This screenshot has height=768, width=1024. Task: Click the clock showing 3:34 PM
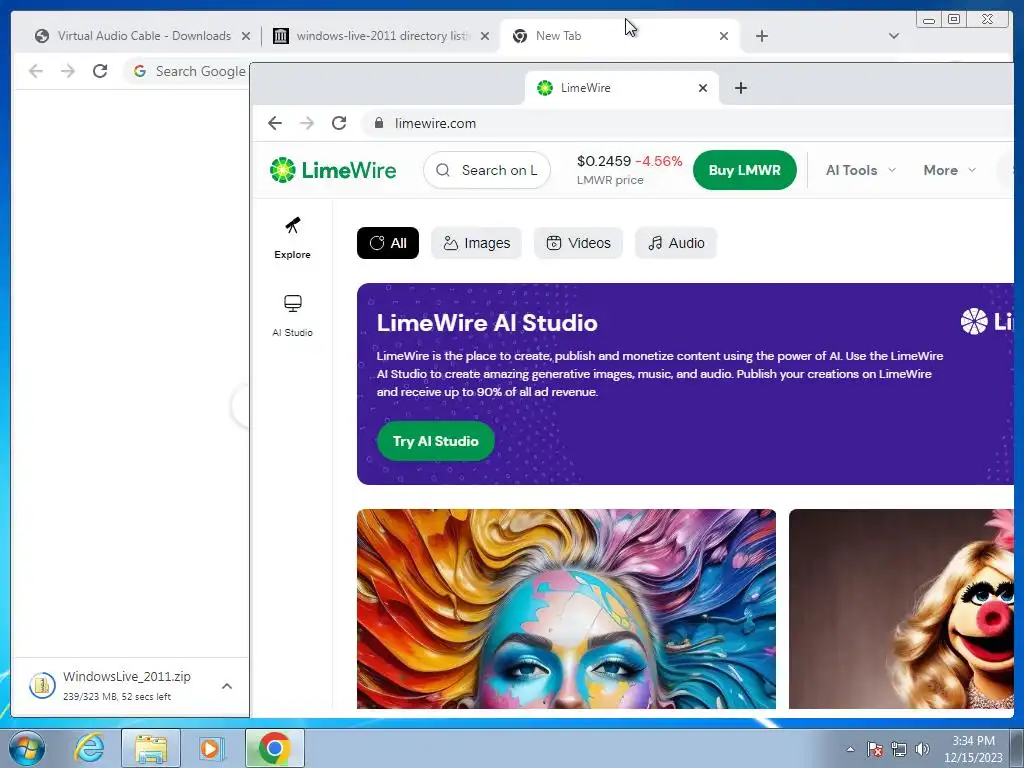click(x=973, y=741)
